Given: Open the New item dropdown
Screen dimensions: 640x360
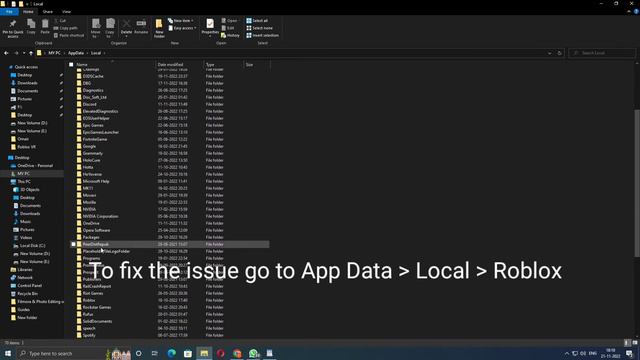Looking at the screenshot, I should click(x=181, y=20).
